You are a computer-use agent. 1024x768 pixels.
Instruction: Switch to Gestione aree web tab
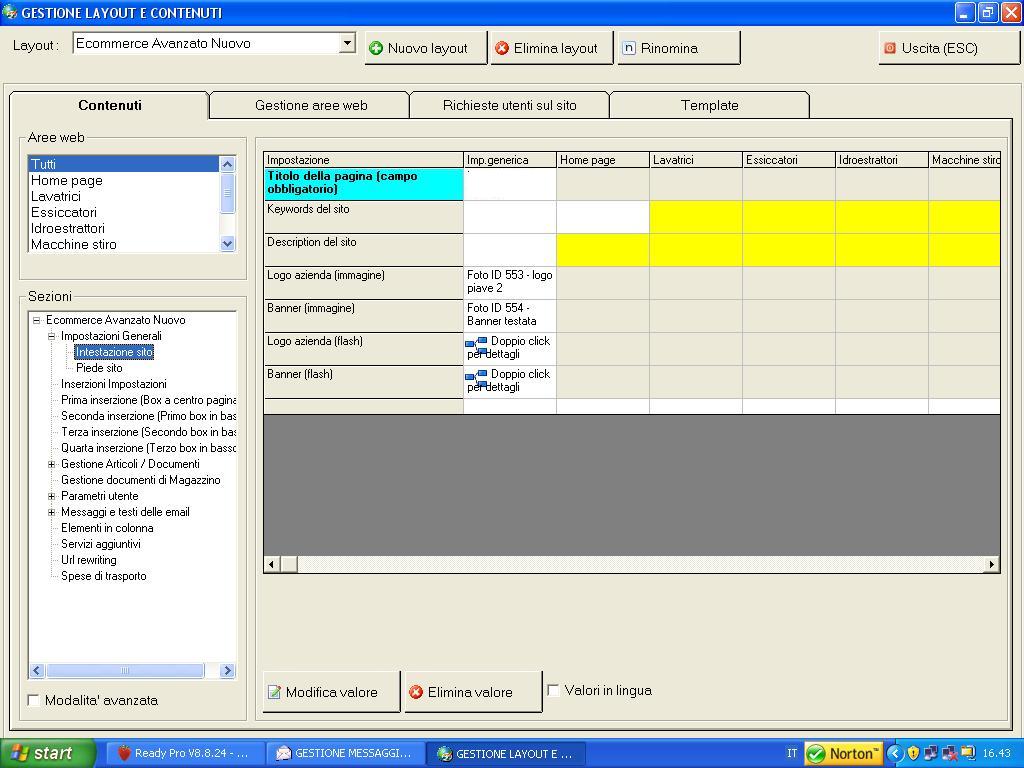coord(311,105)
